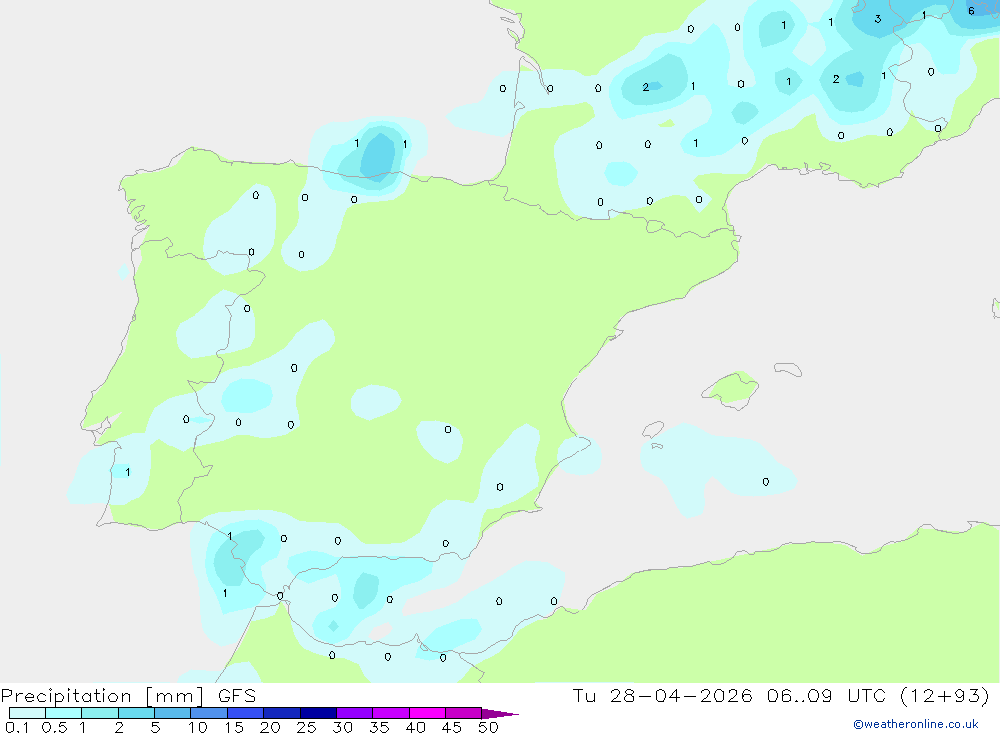Select the 40–45 mm magenta legend swatch

pyautogui.click(x=427, y=713)
